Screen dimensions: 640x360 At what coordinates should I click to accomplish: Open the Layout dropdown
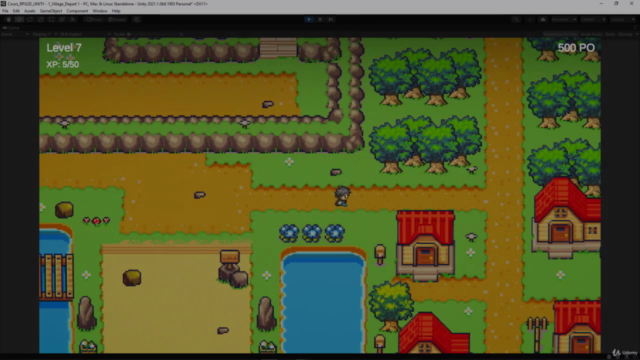click(622, 19)
